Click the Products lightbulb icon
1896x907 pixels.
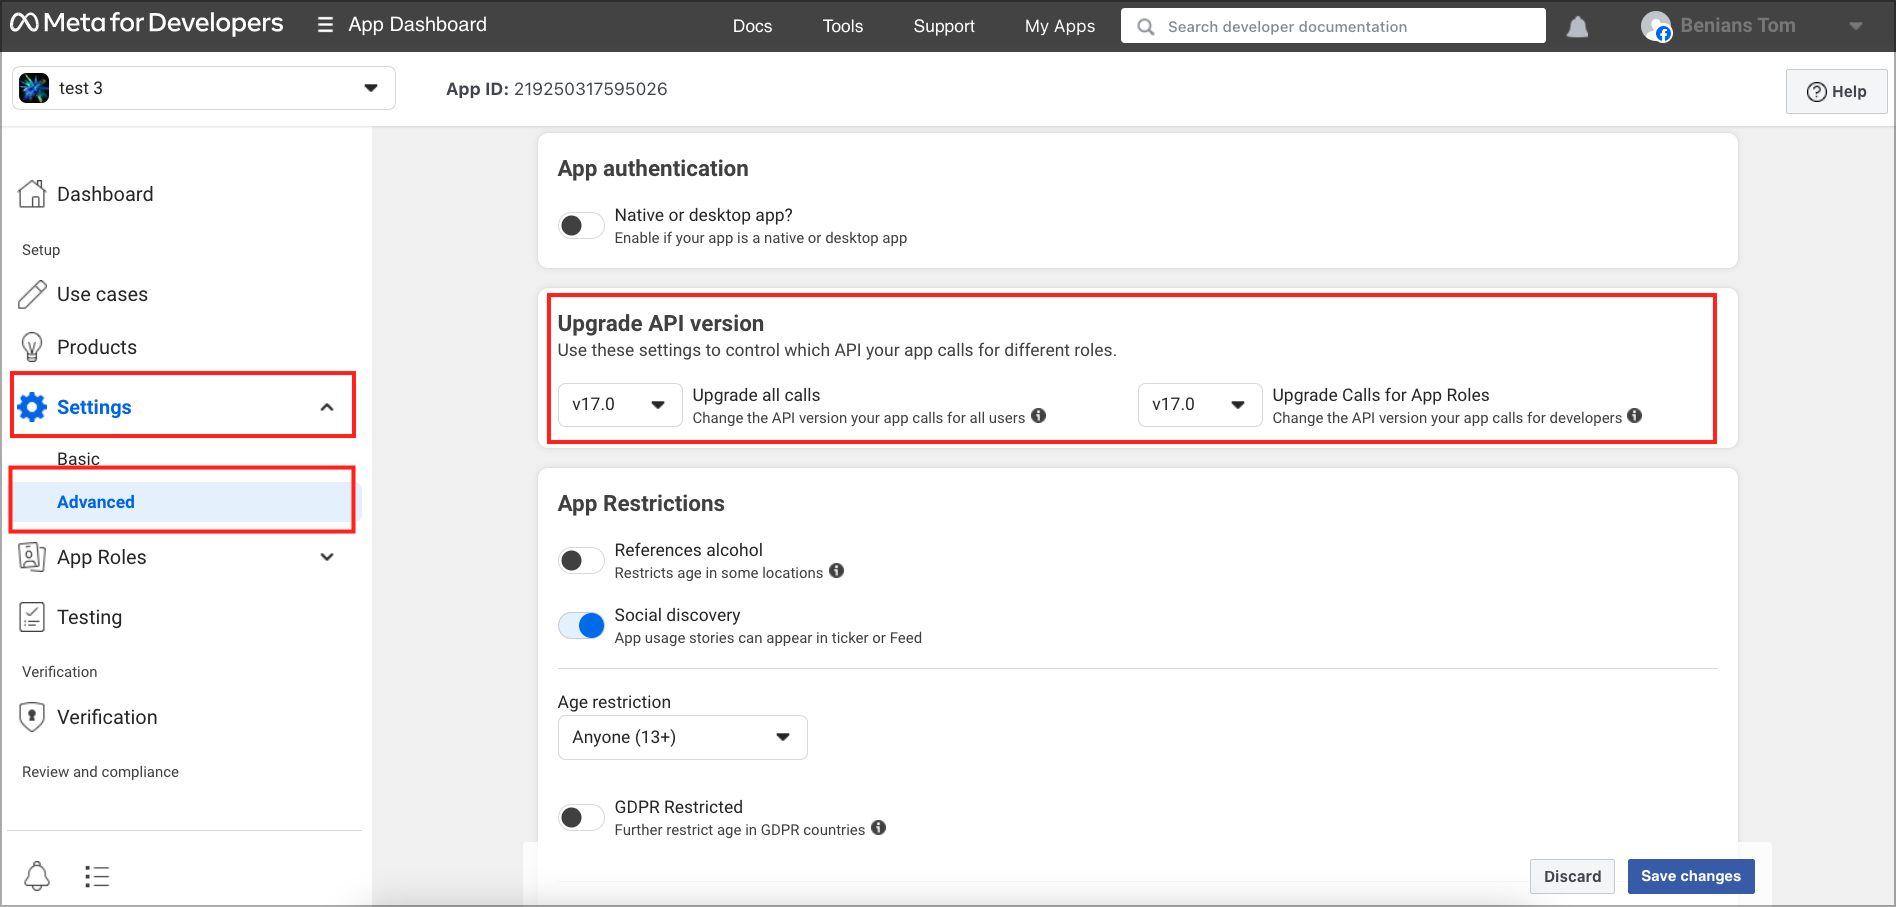(32, 347)
